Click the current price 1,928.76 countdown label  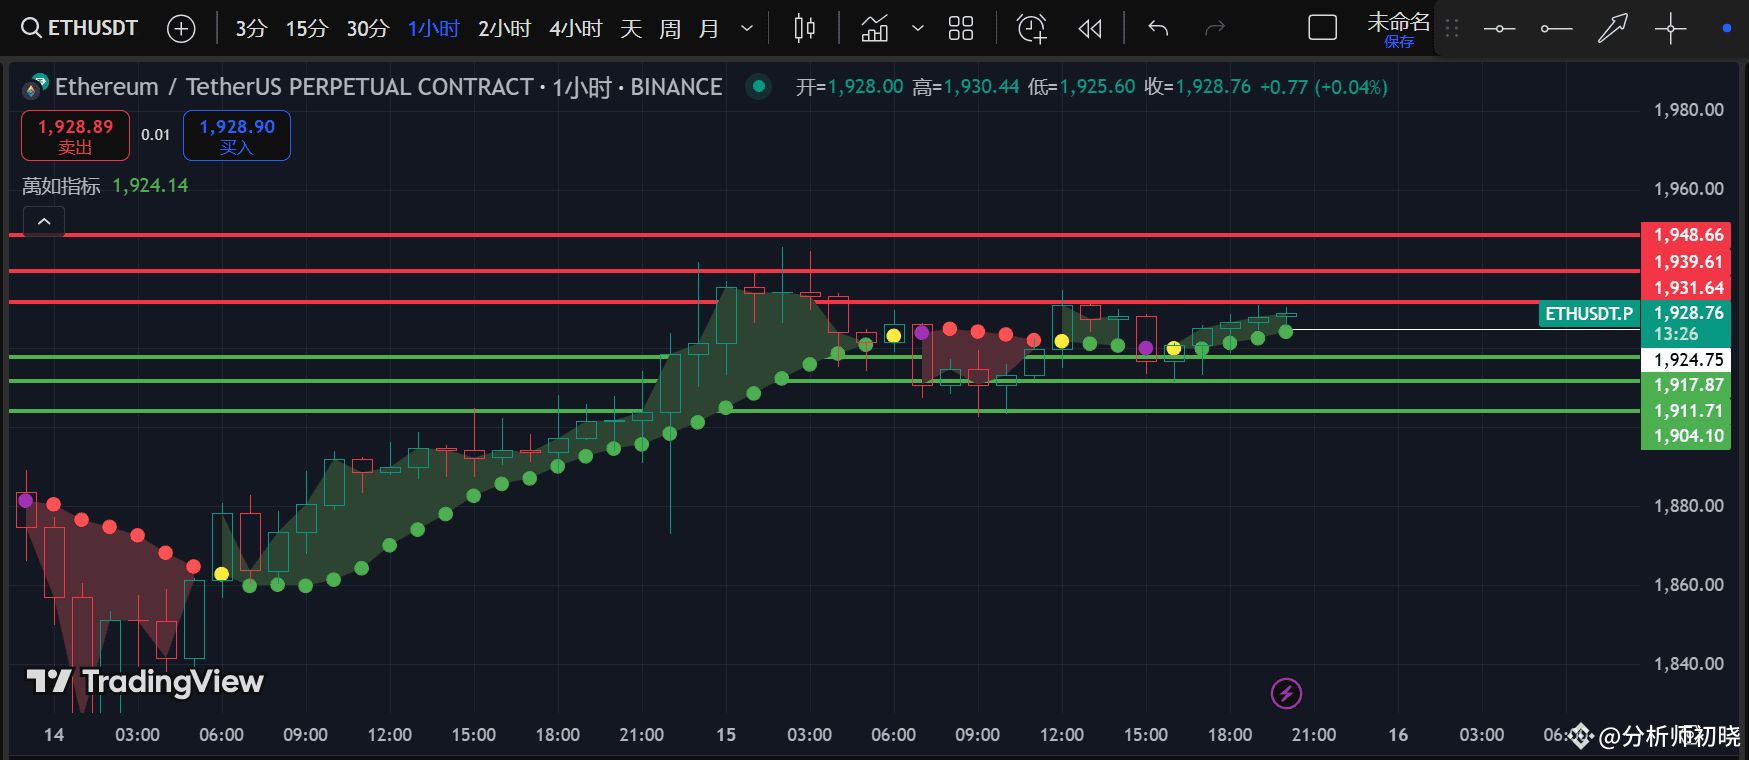click(x=1687, y=323)
